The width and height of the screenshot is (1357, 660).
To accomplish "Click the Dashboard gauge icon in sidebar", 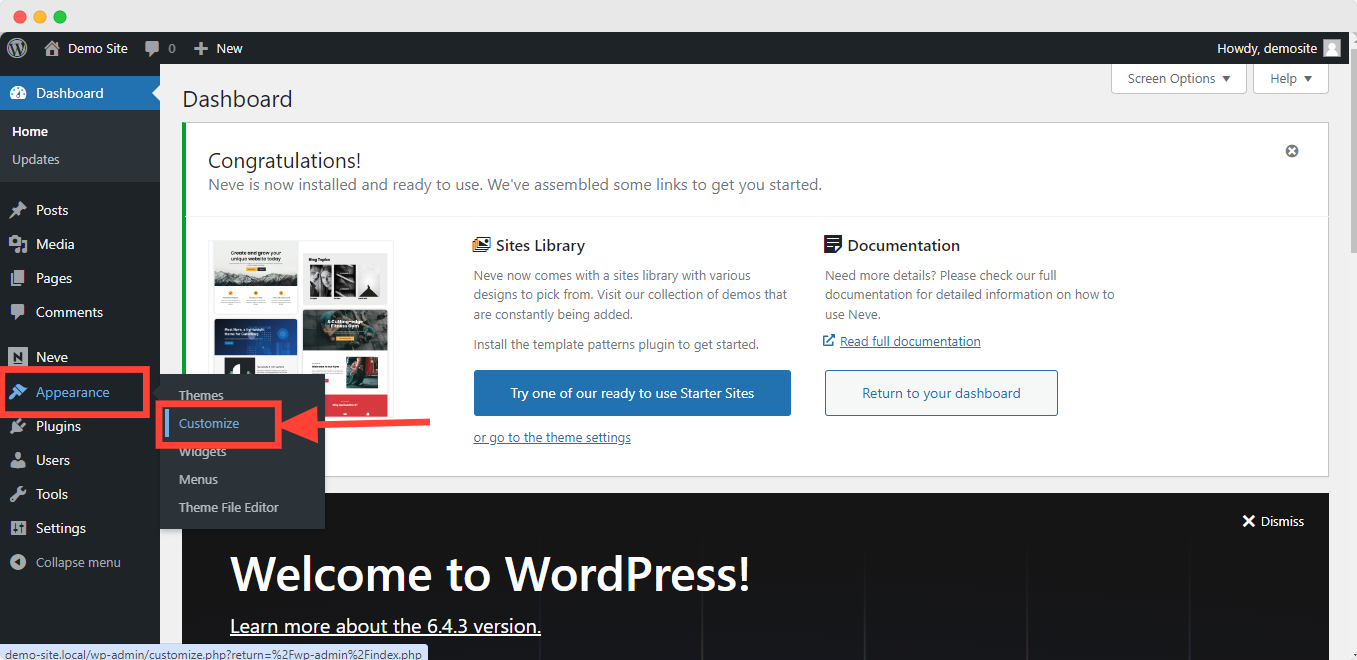I will point(17,93).
